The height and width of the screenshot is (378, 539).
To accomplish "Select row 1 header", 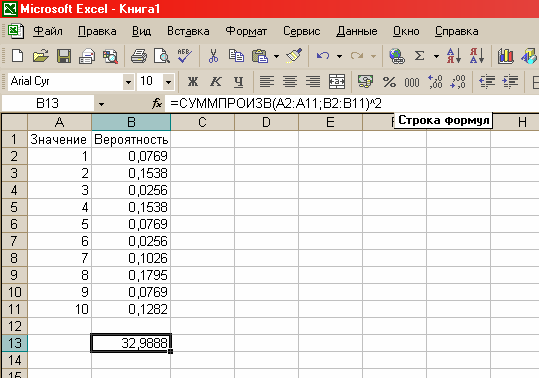I will [14, 139].
